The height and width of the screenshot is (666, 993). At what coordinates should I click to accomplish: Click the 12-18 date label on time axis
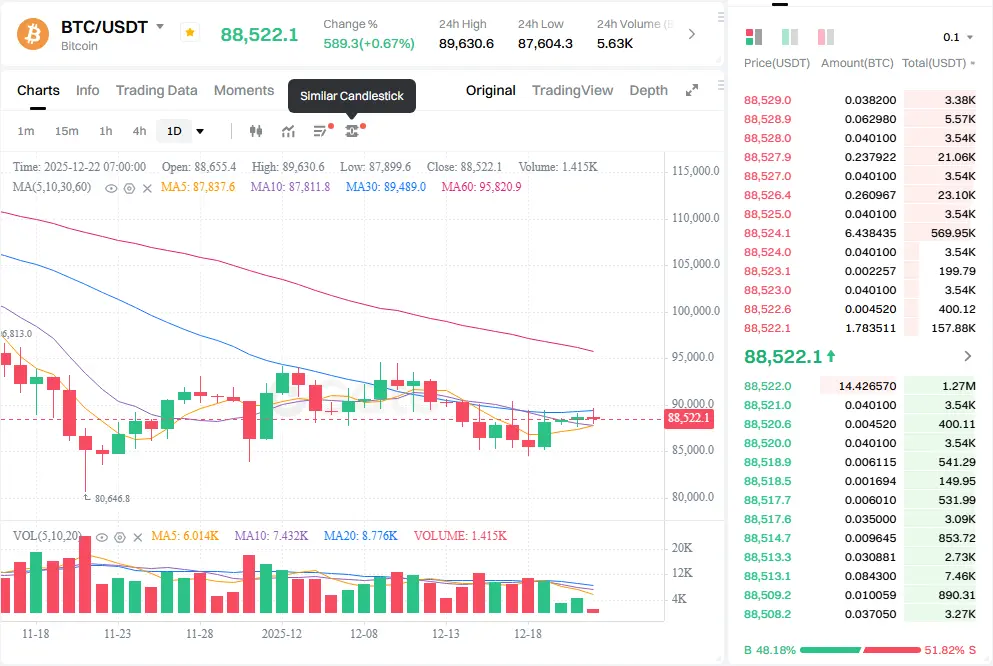(528, 634)
